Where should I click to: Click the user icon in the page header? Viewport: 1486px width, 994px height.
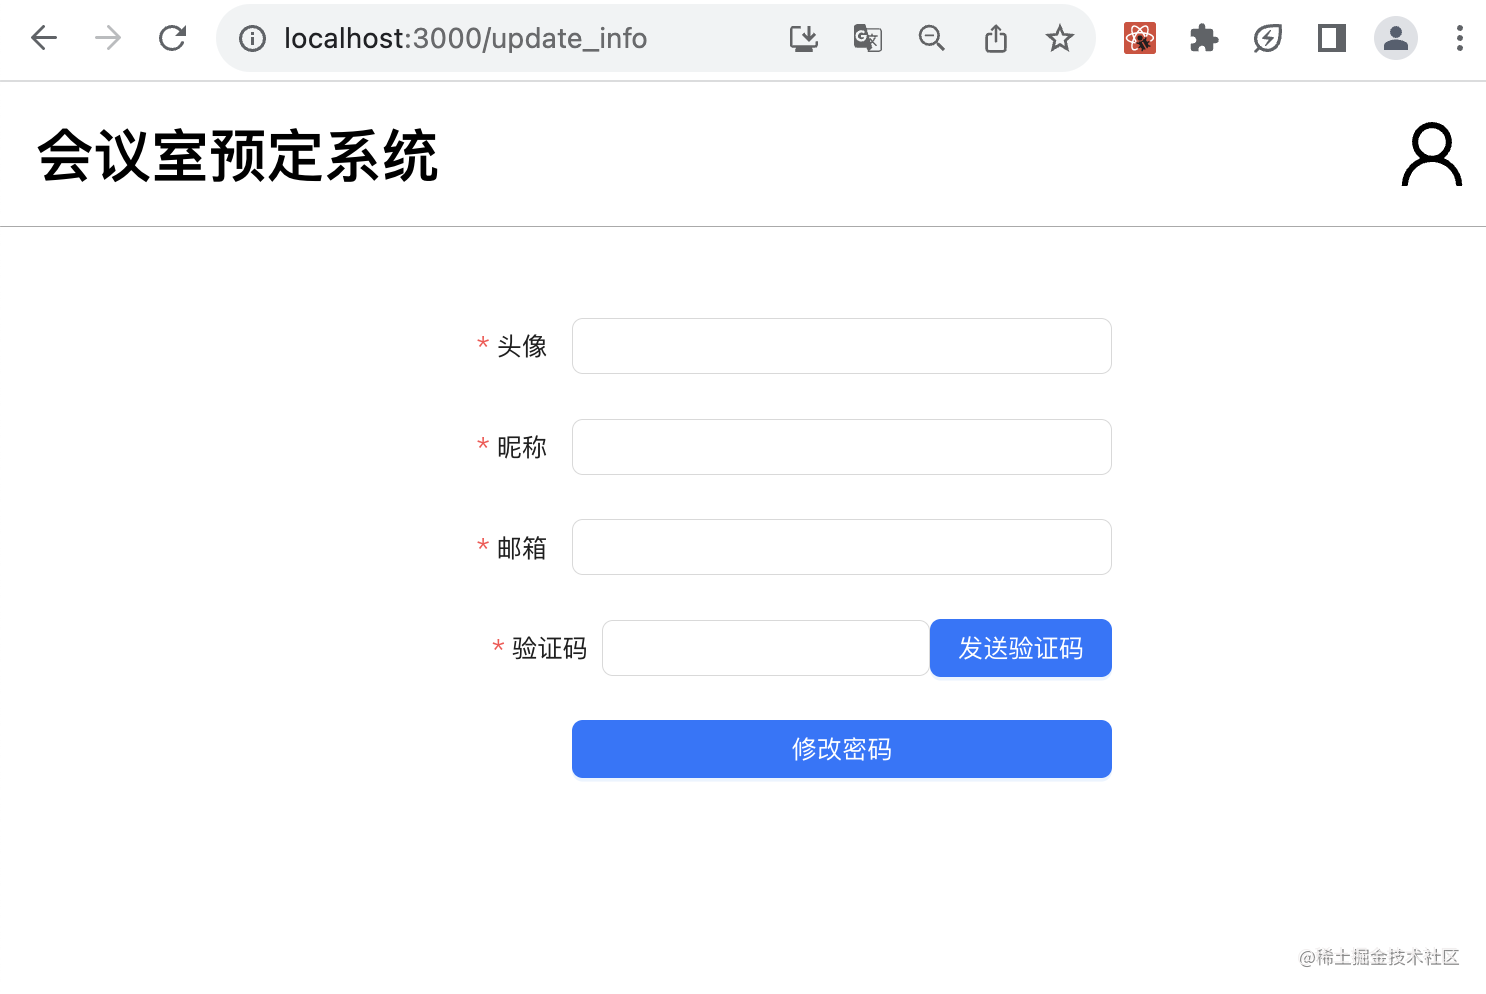(1432, 155)
